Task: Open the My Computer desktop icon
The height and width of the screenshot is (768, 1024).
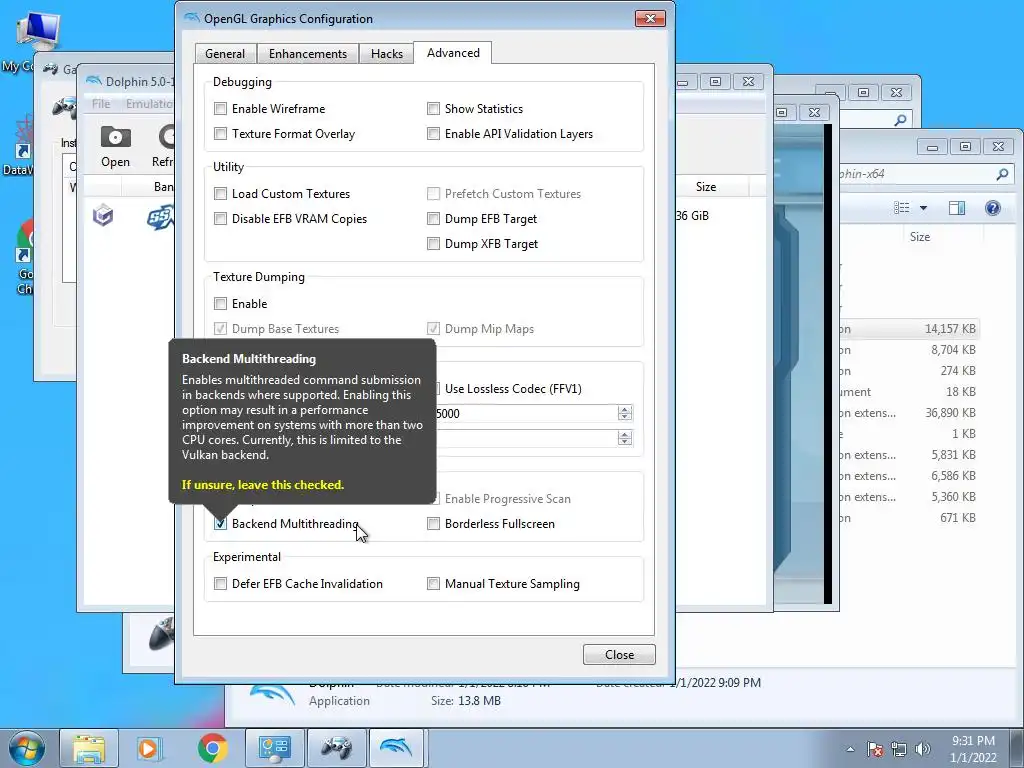Action: [37, 31]
